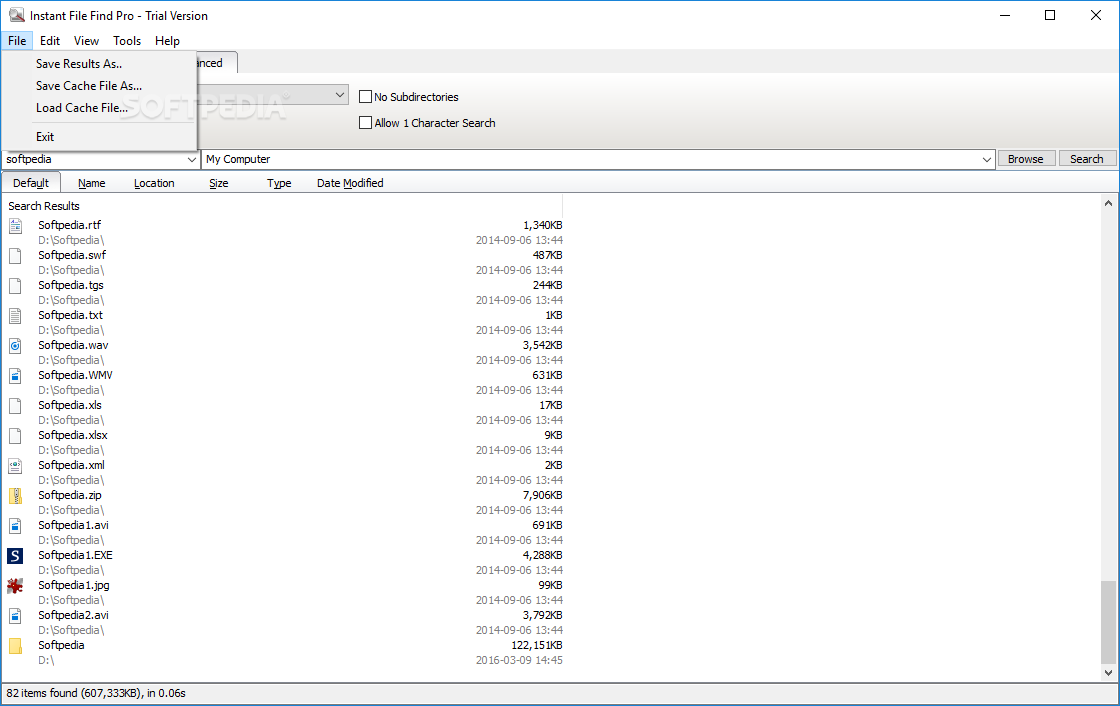The image size is (1120, 706).
Task: Select the Softpedia.swf file name
Action: coord(72,255)
